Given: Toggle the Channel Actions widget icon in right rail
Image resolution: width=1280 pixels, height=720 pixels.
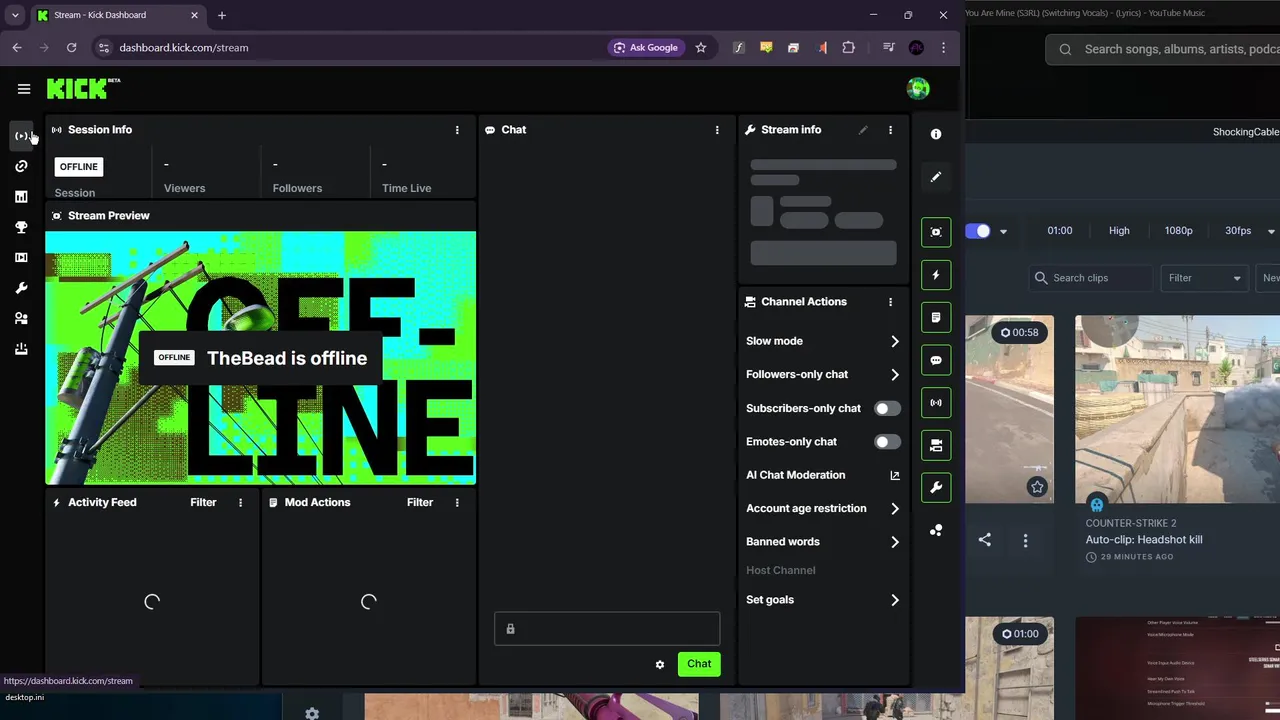Looking at the screenshot, I should 936,445.
